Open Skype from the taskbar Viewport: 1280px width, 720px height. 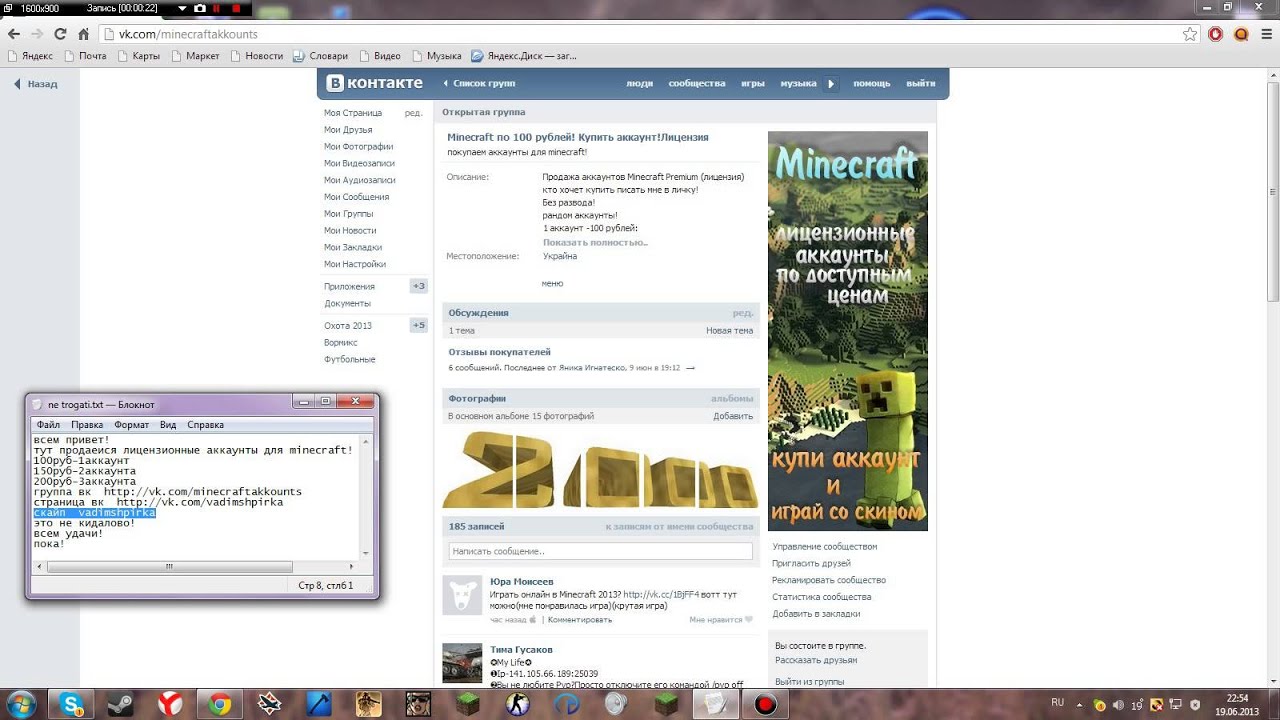72,704
